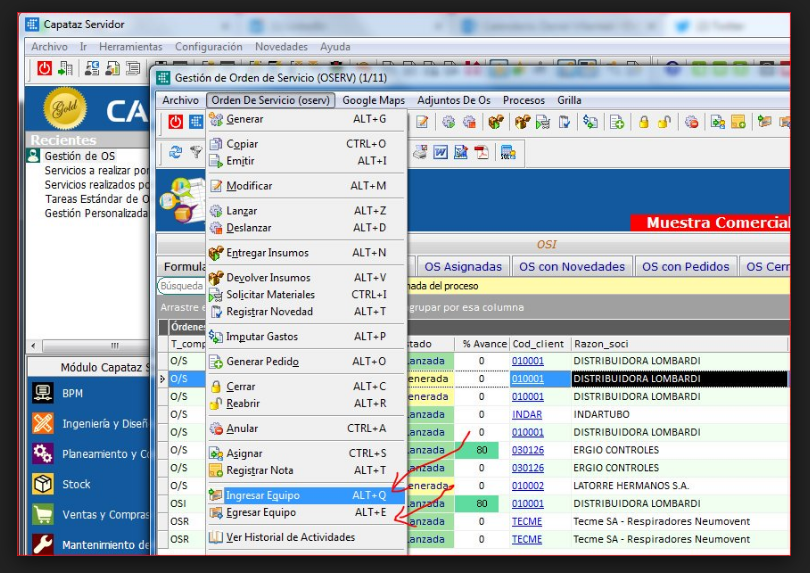The width and height of the screenshot is (810, 573).
Task: Click the open padlock Reabrir toolbar icon
Action: (664, 122)
